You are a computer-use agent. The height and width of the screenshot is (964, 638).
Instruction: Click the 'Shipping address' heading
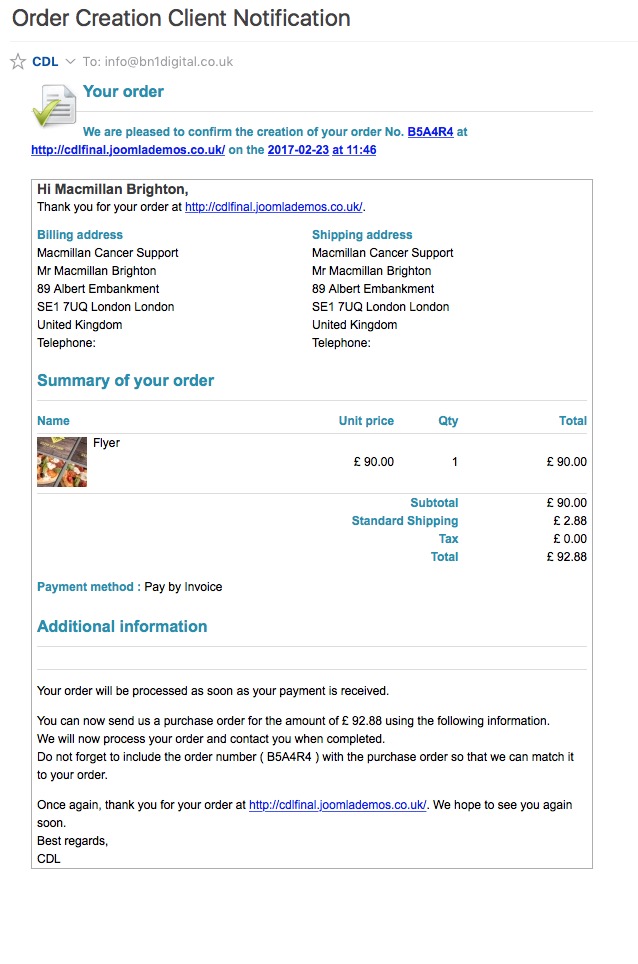pyautogui.click(x=362, y=235)
